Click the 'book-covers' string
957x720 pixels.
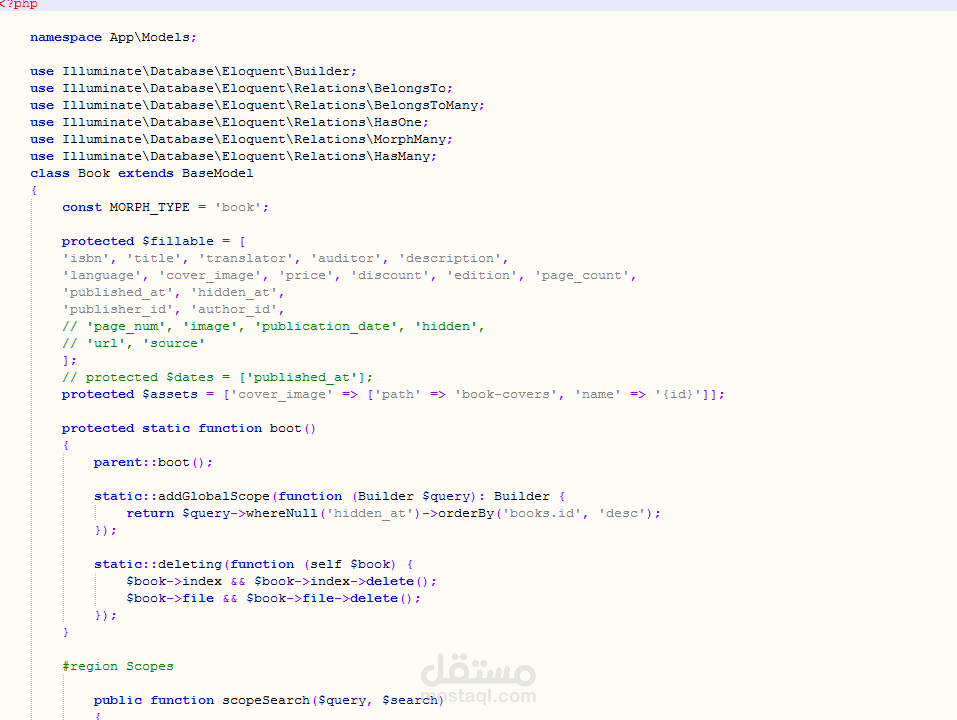tap(505, 395)
